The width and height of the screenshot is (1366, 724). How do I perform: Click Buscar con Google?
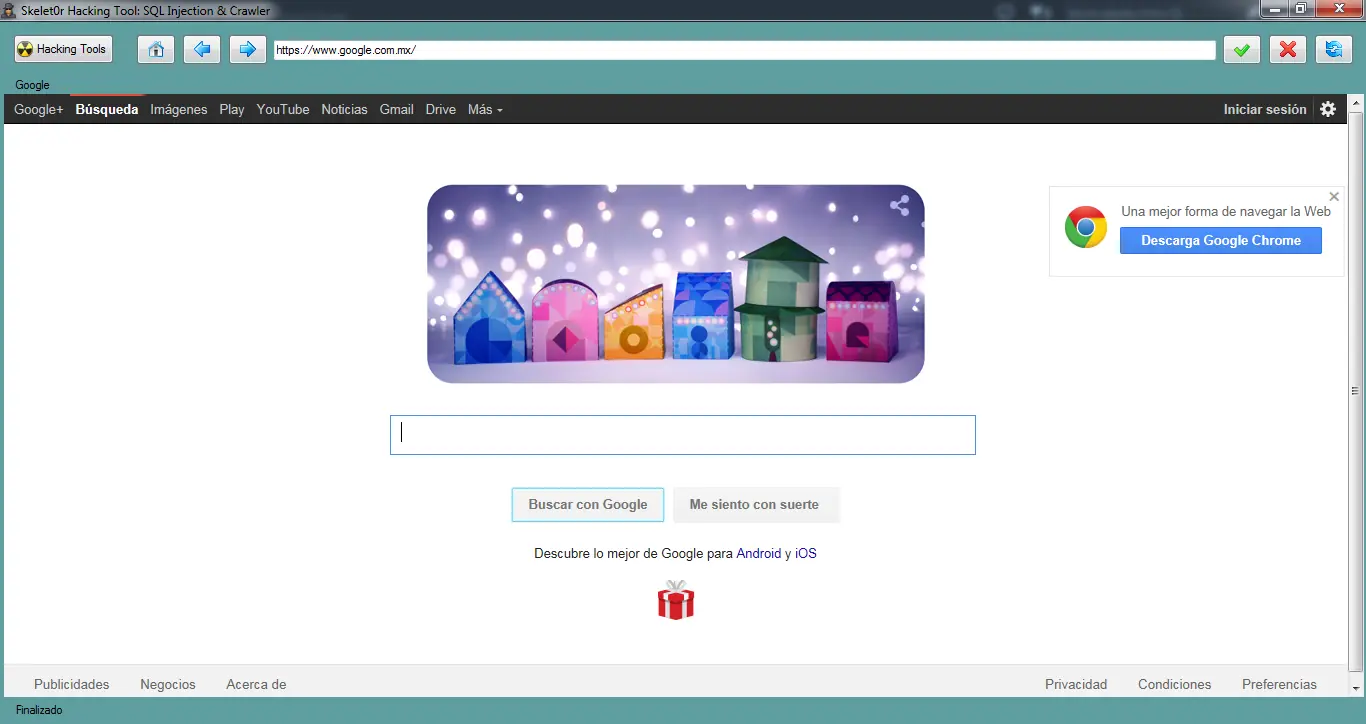point(588,505)
